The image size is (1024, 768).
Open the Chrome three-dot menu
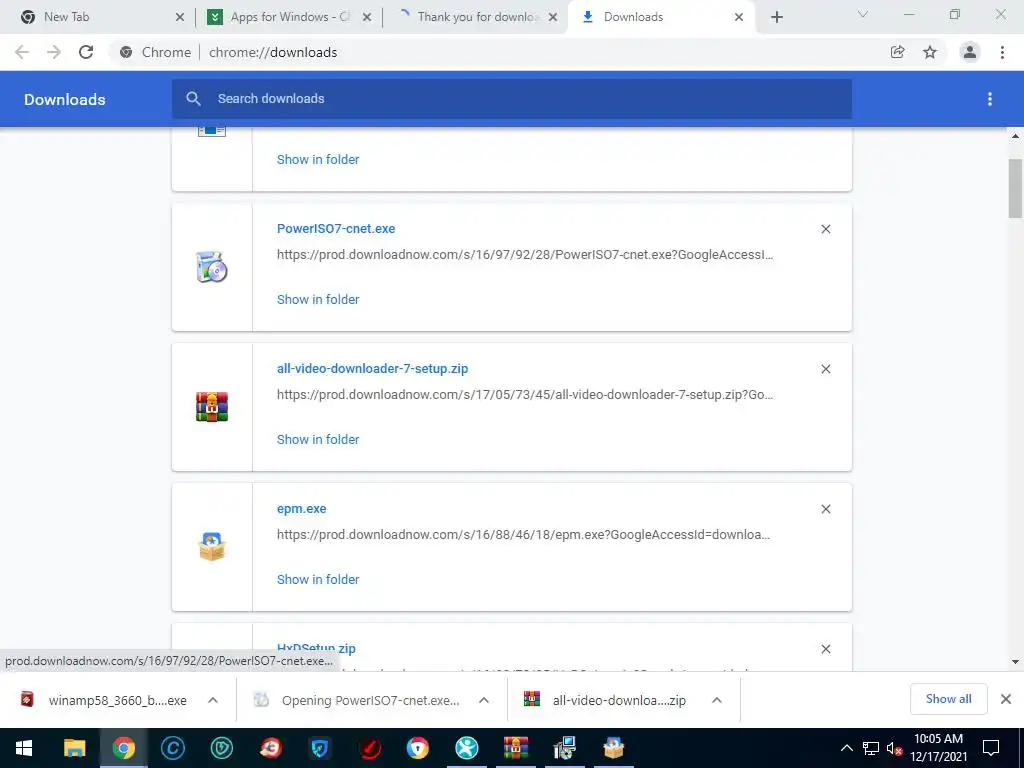[1002, 52]
